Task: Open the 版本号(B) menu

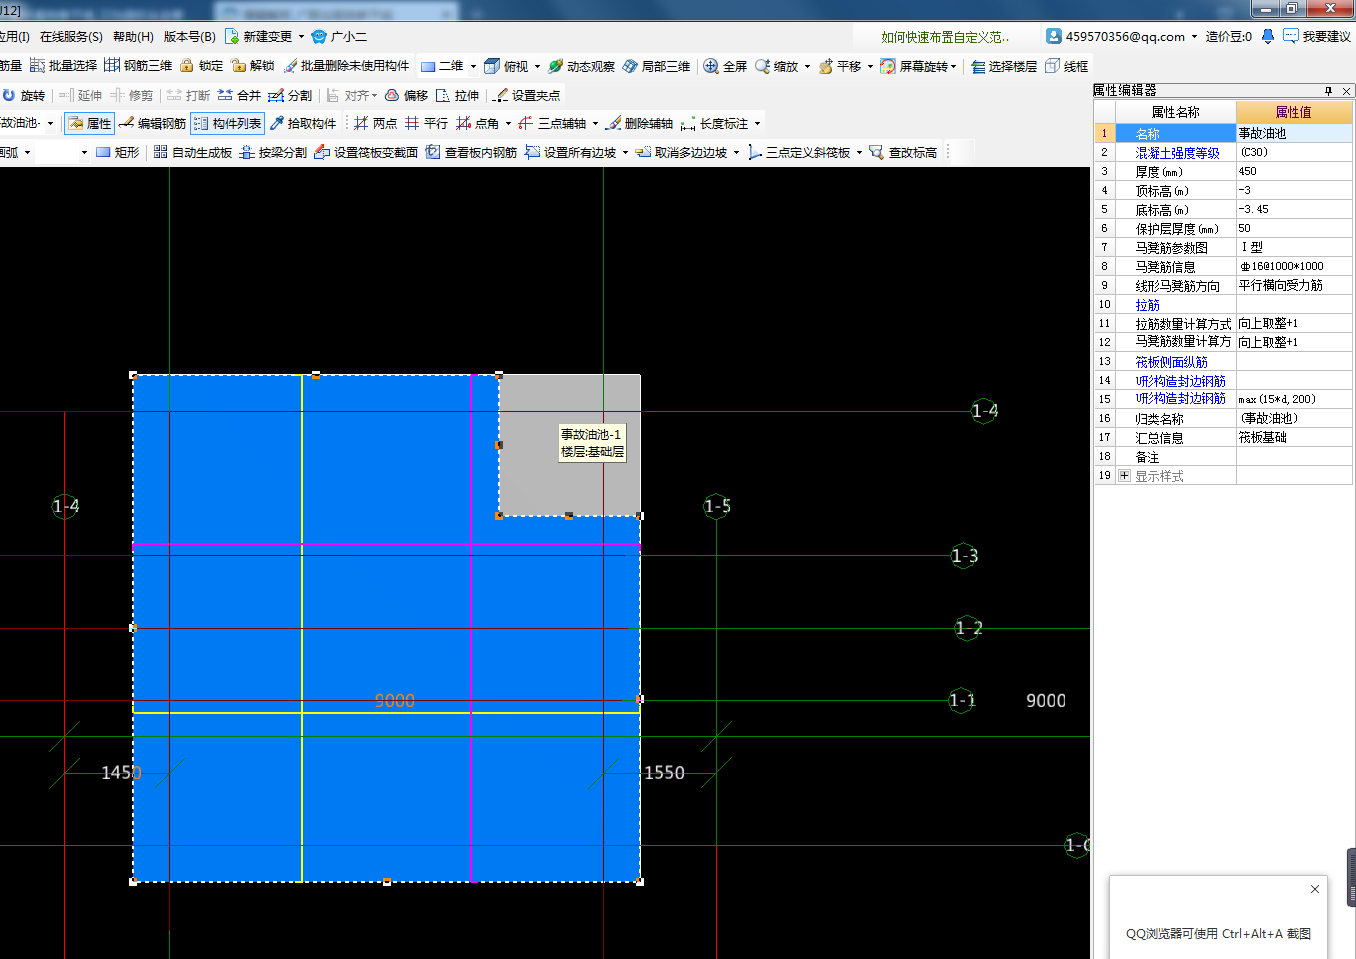Action: pyautogui.click(x=189, y=37)
